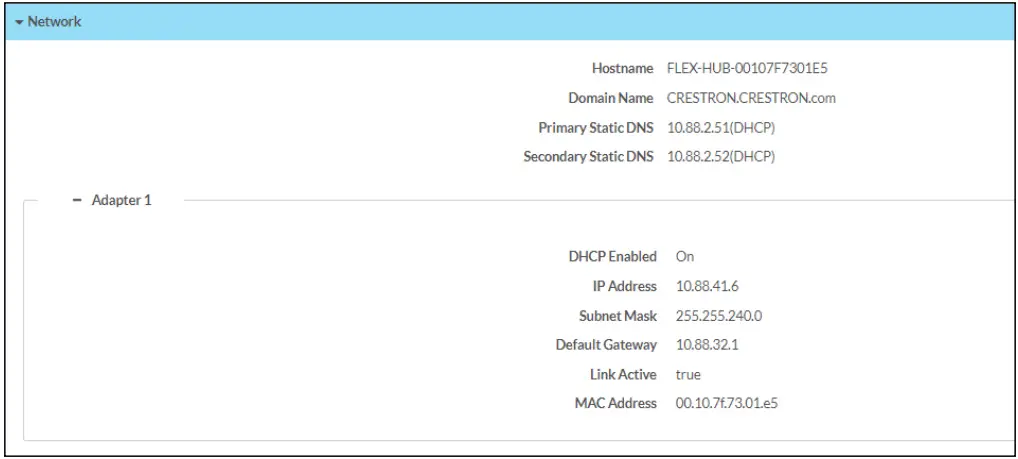Select the MAC address 00.10.7f.73.01.e5
This screenshot has width=1018, height=459.
(x=732, y=404)
